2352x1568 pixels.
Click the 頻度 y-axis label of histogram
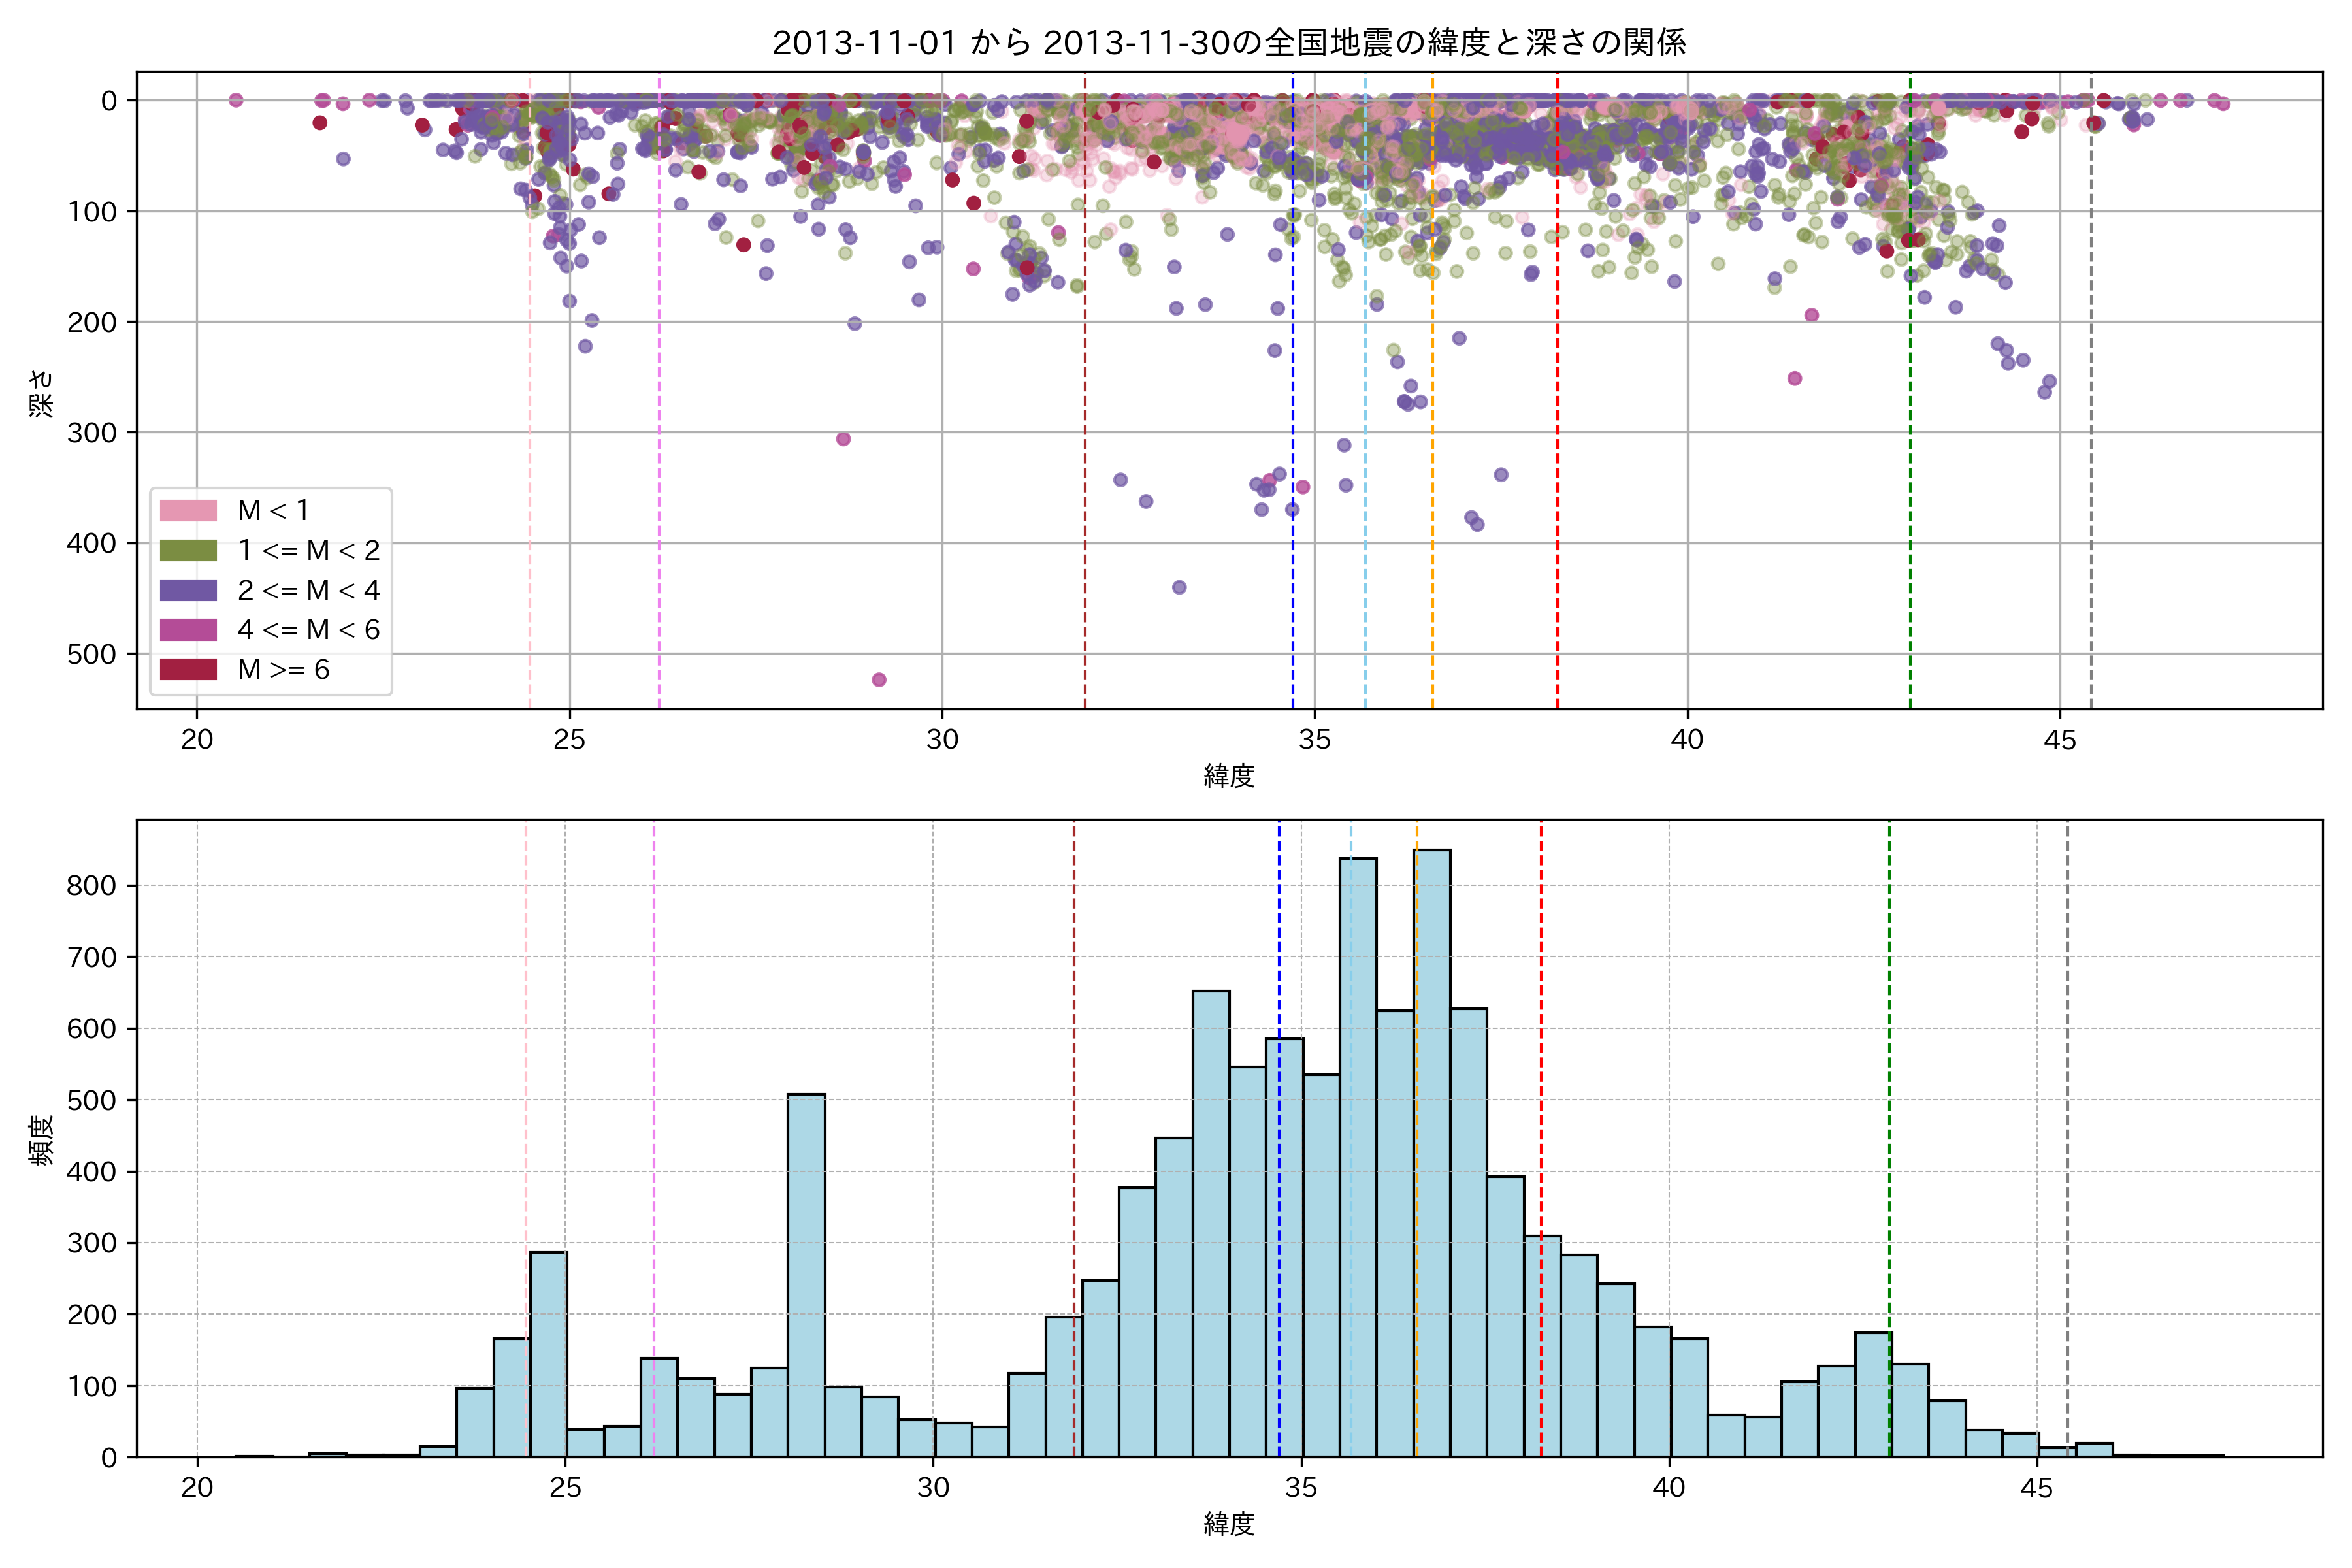point(41,1140)
